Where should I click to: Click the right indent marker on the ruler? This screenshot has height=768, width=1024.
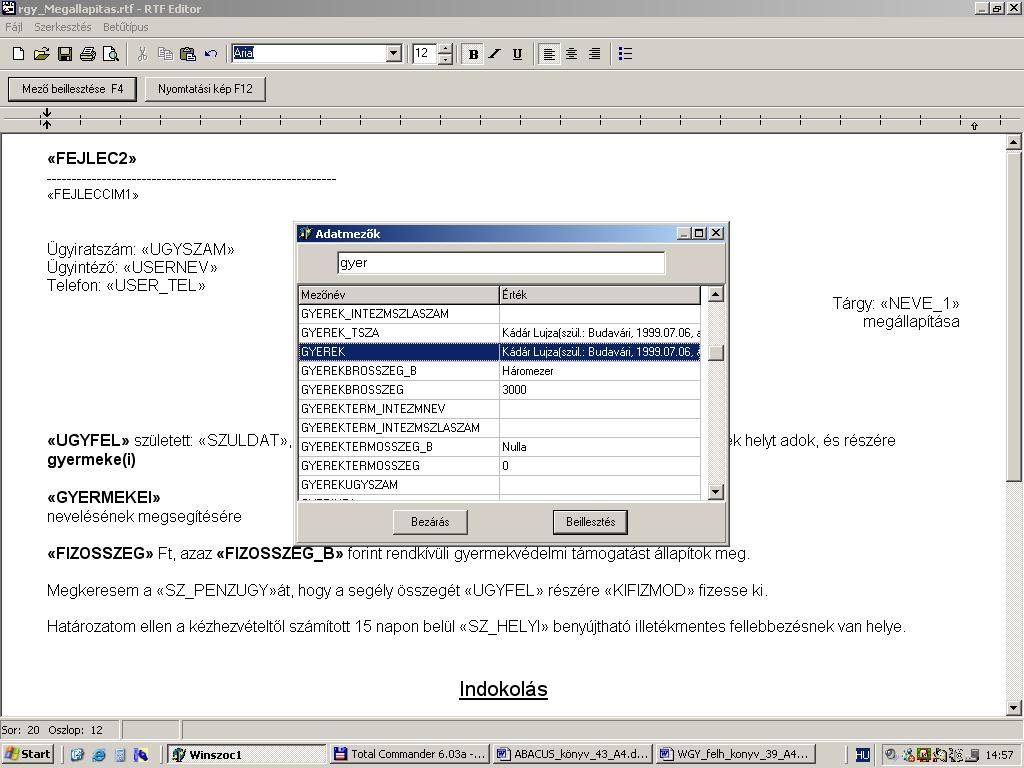974,125
